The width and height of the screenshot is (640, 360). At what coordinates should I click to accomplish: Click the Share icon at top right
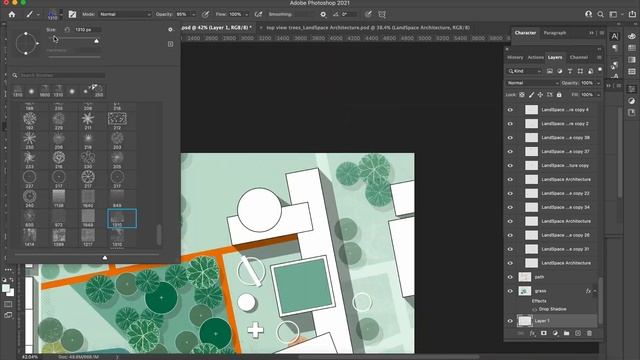click(632, 14)
